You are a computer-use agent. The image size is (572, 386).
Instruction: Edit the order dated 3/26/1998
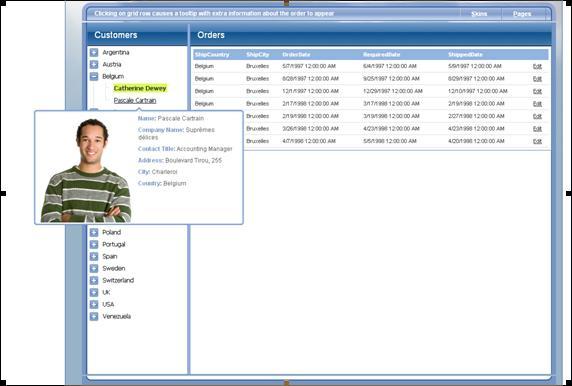537,129
